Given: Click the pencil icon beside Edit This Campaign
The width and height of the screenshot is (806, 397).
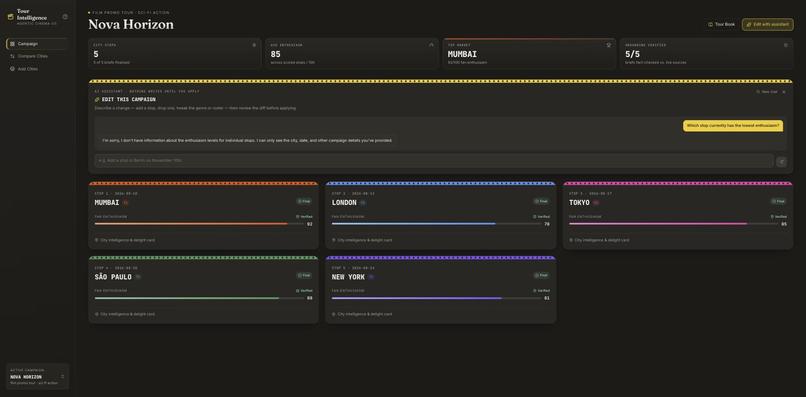Looking at the screenshot, I should coord(97,100).
